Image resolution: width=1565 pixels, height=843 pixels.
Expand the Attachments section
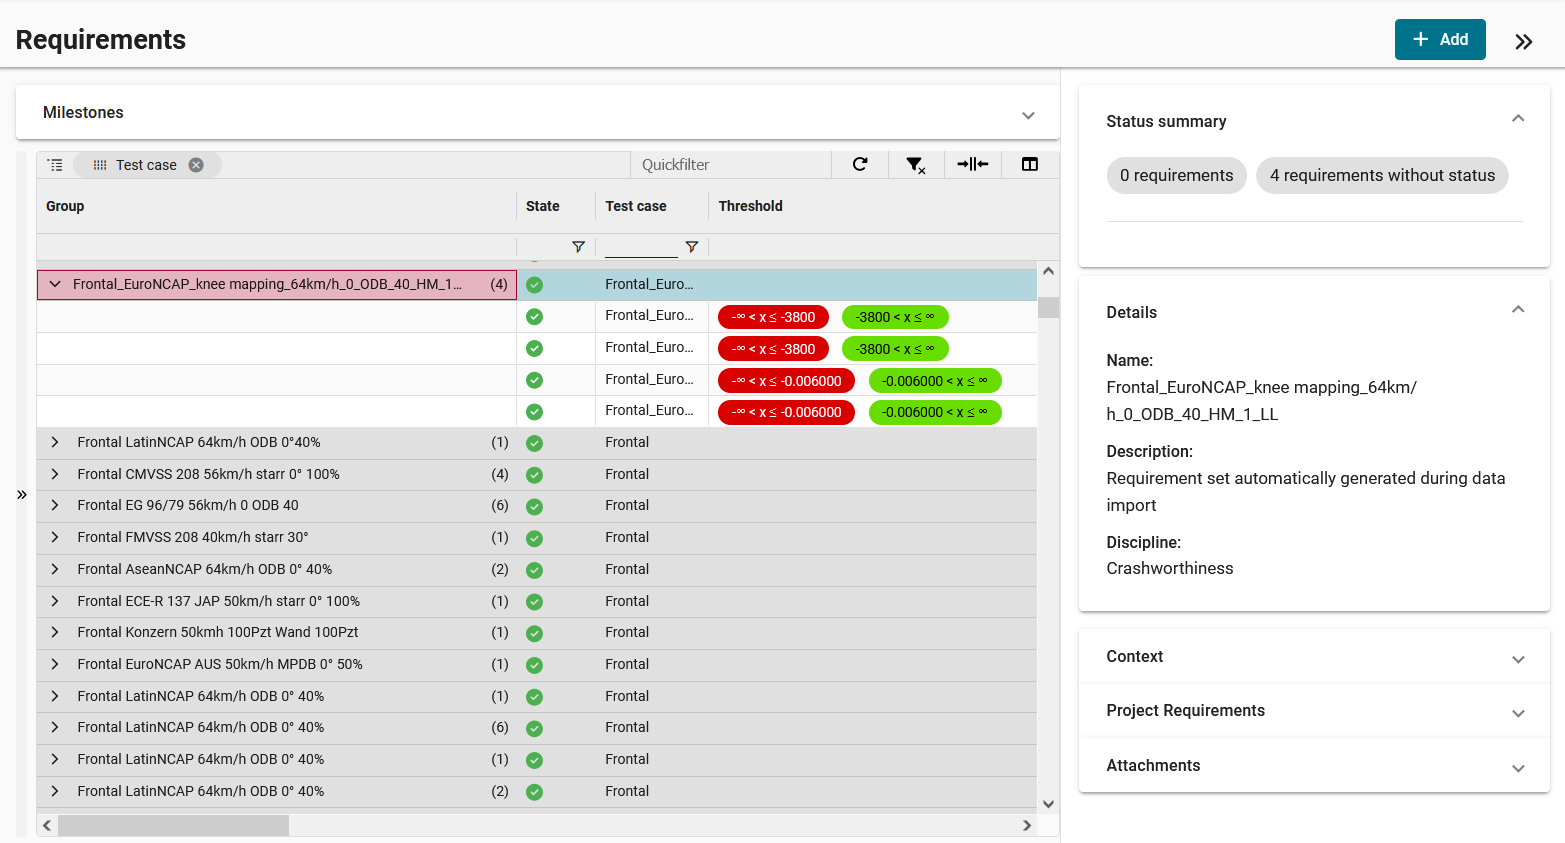1518,768
